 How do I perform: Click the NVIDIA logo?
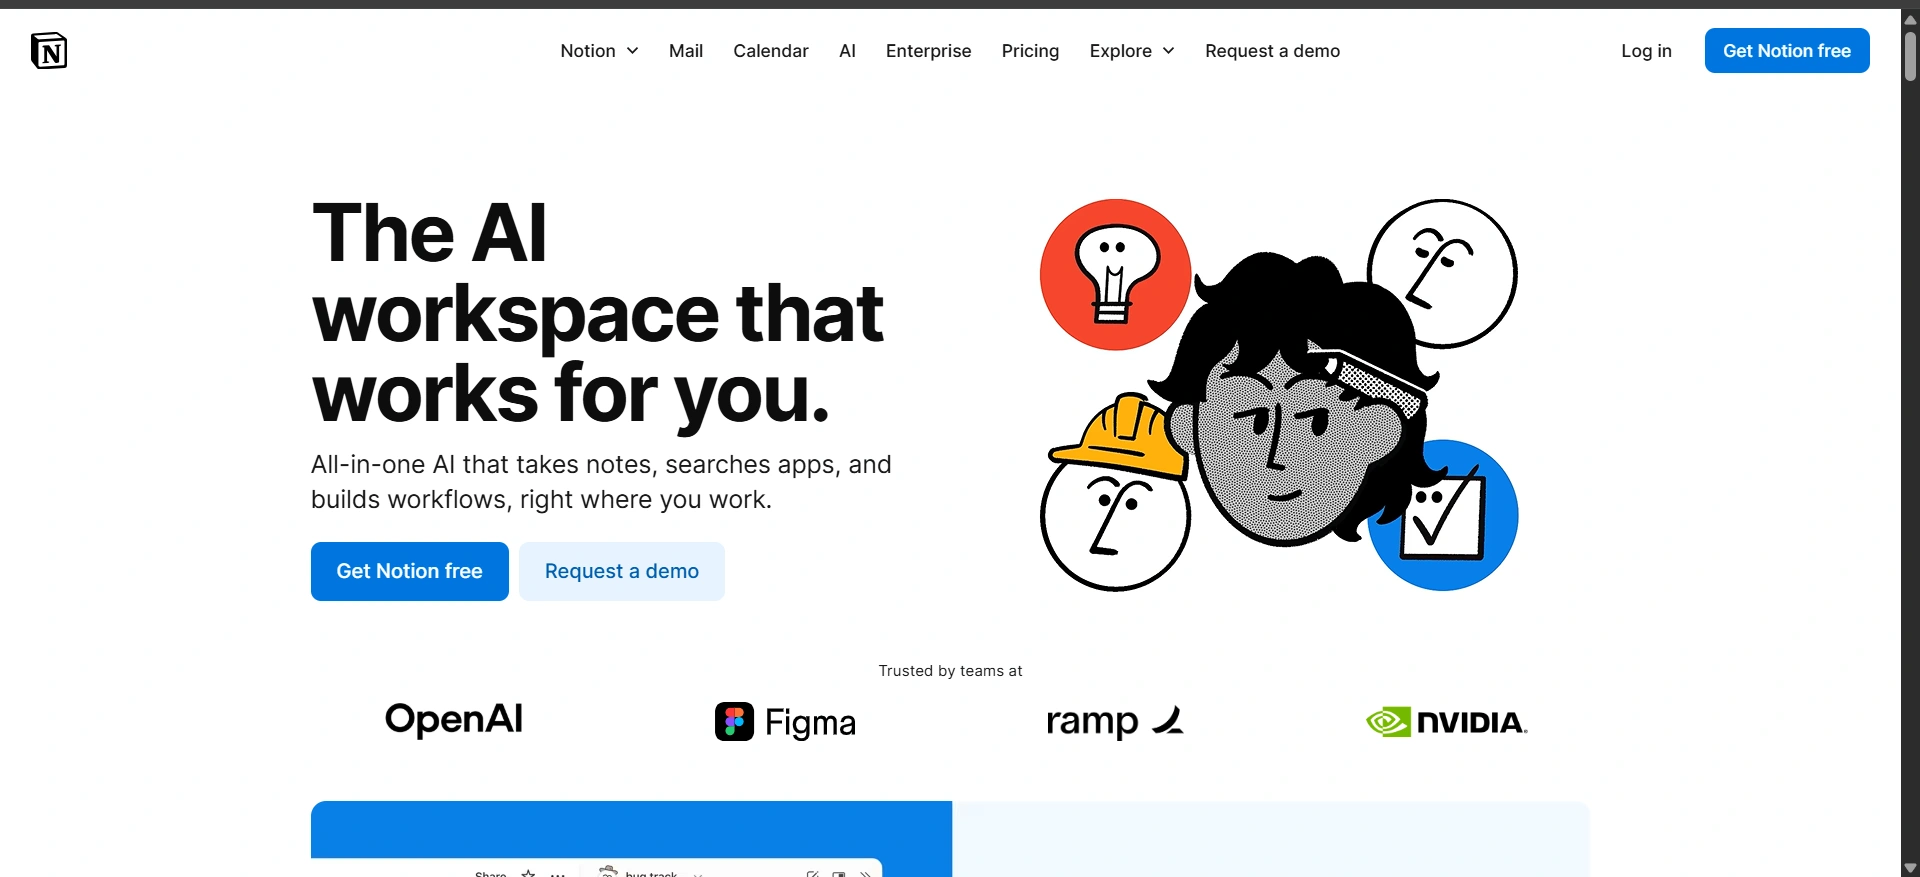click(1446, 722)
